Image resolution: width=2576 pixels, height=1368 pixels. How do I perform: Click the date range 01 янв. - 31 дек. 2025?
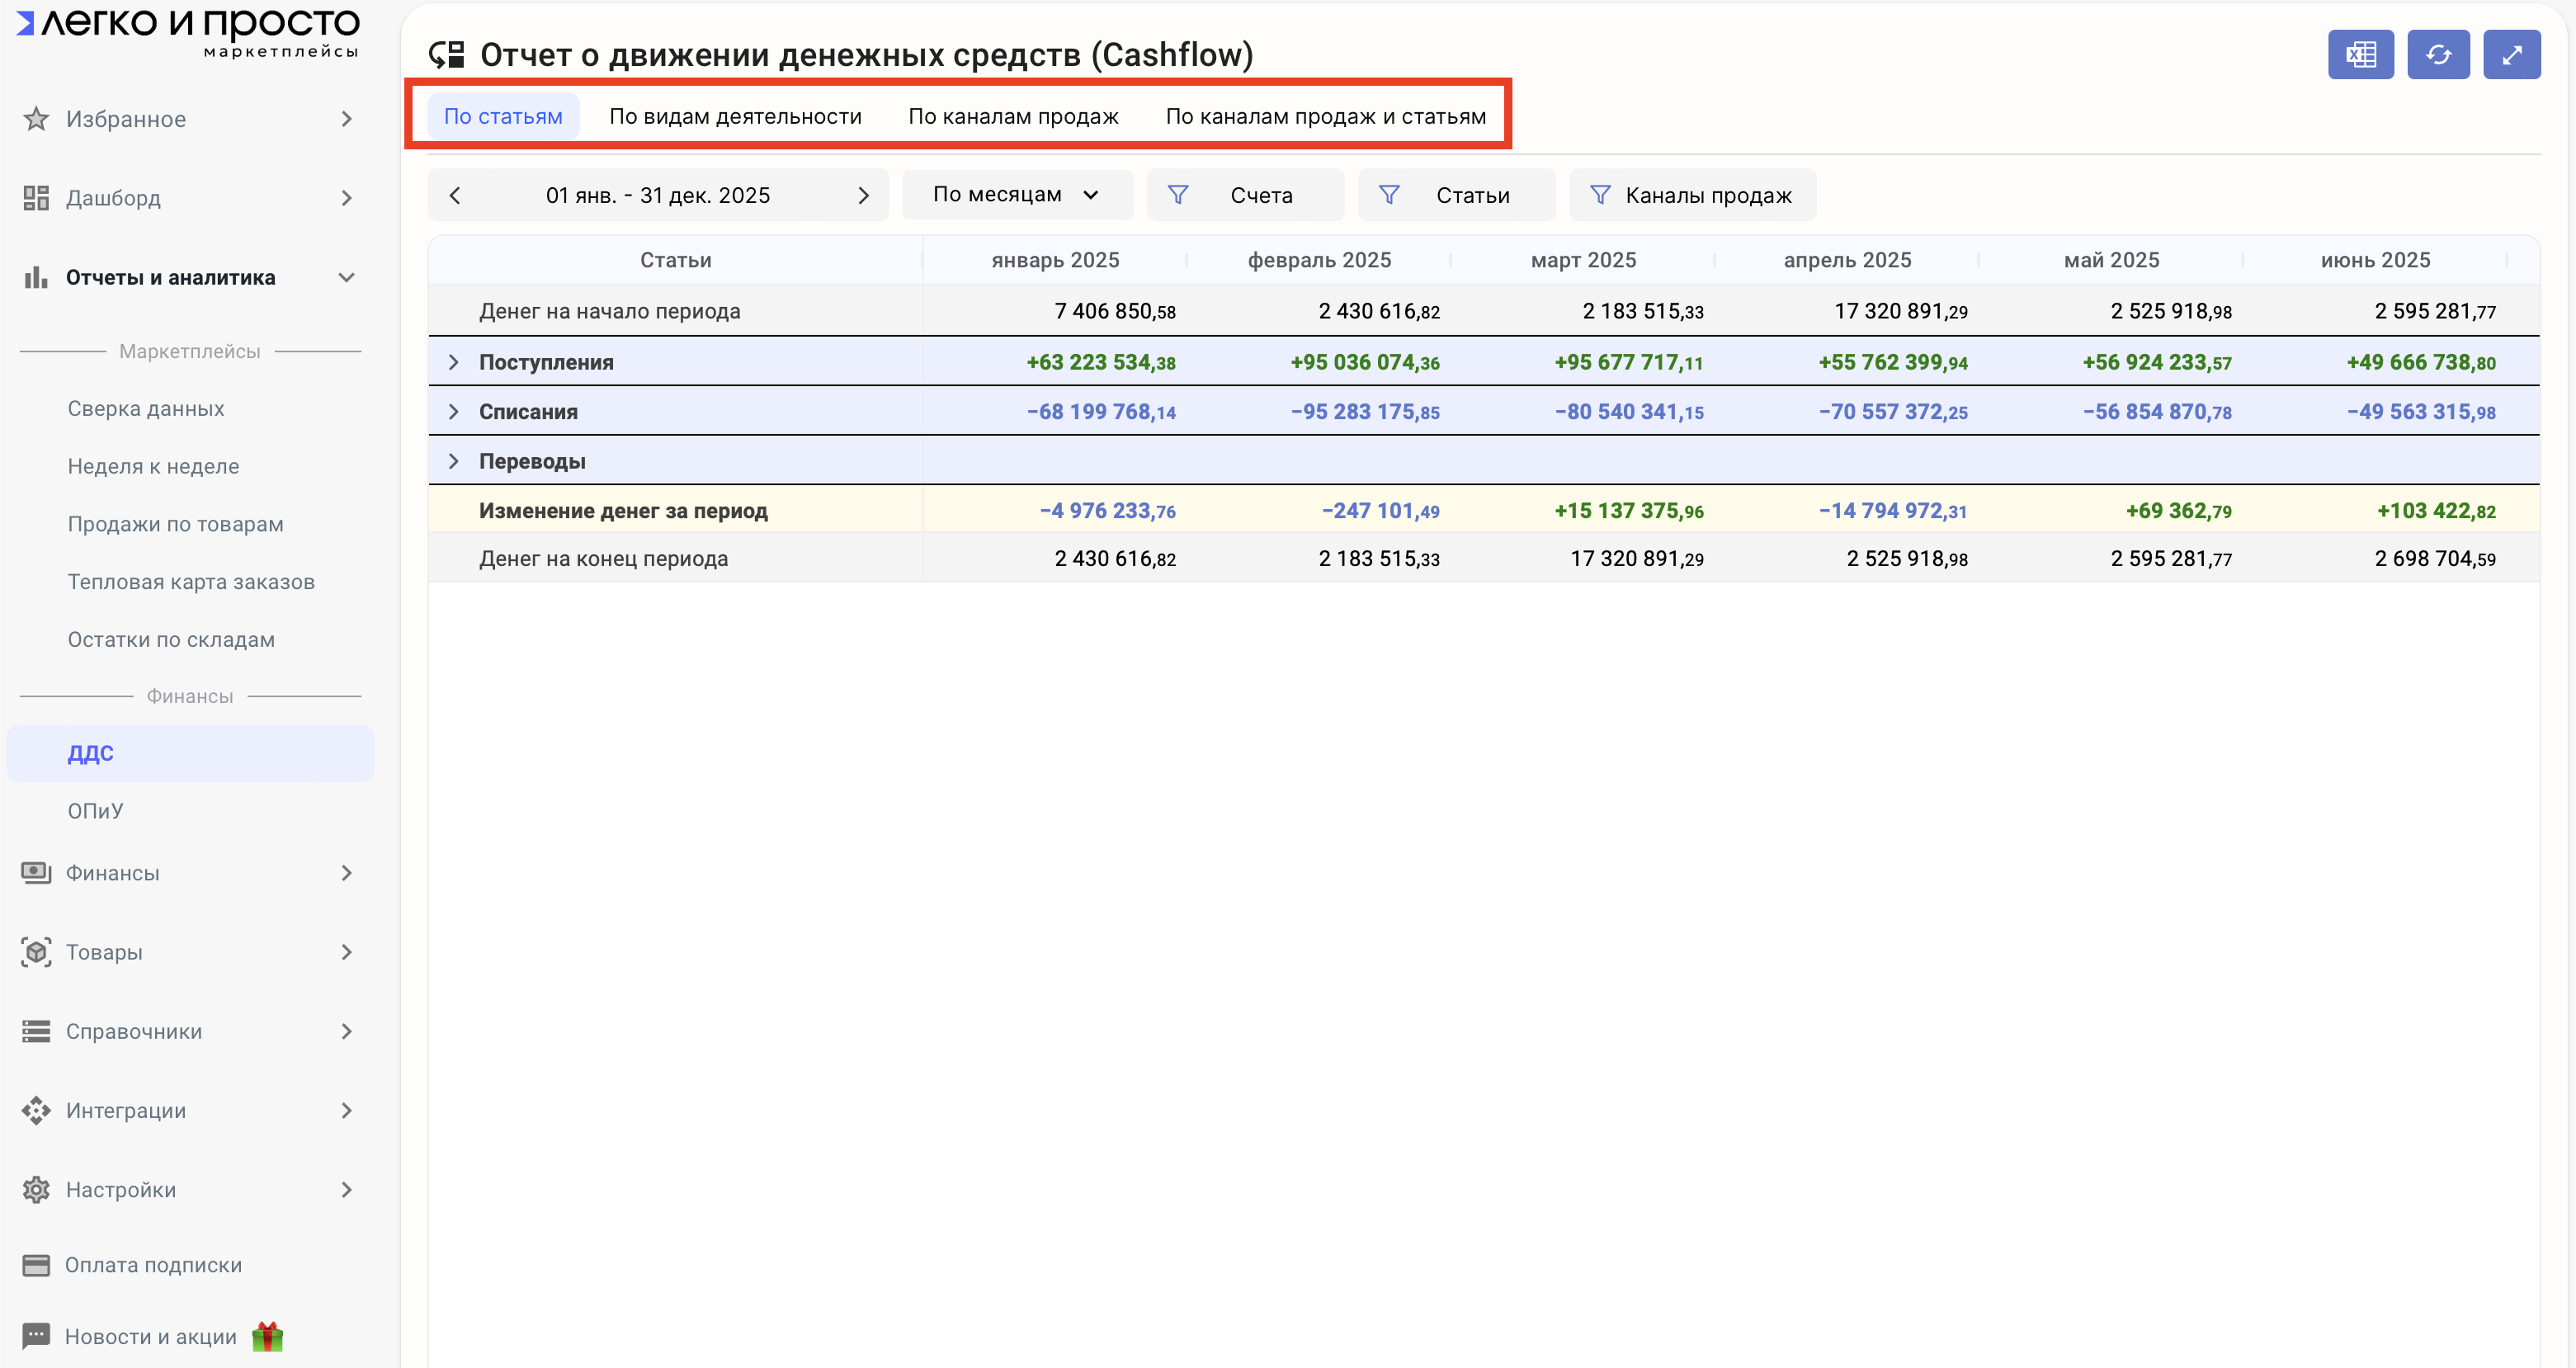pos(657,195)
